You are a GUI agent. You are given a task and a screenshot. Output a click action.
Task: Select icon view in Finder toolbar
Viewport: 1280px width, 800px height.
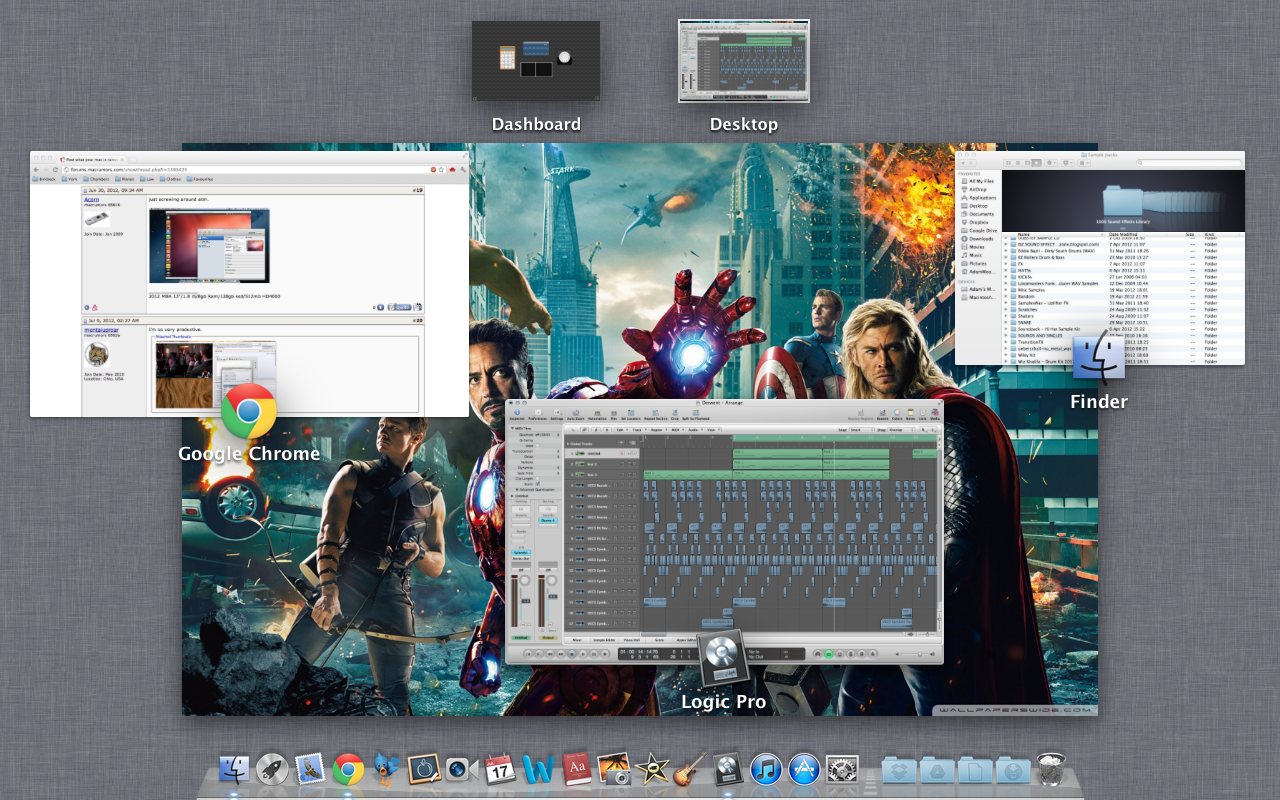1008,163
